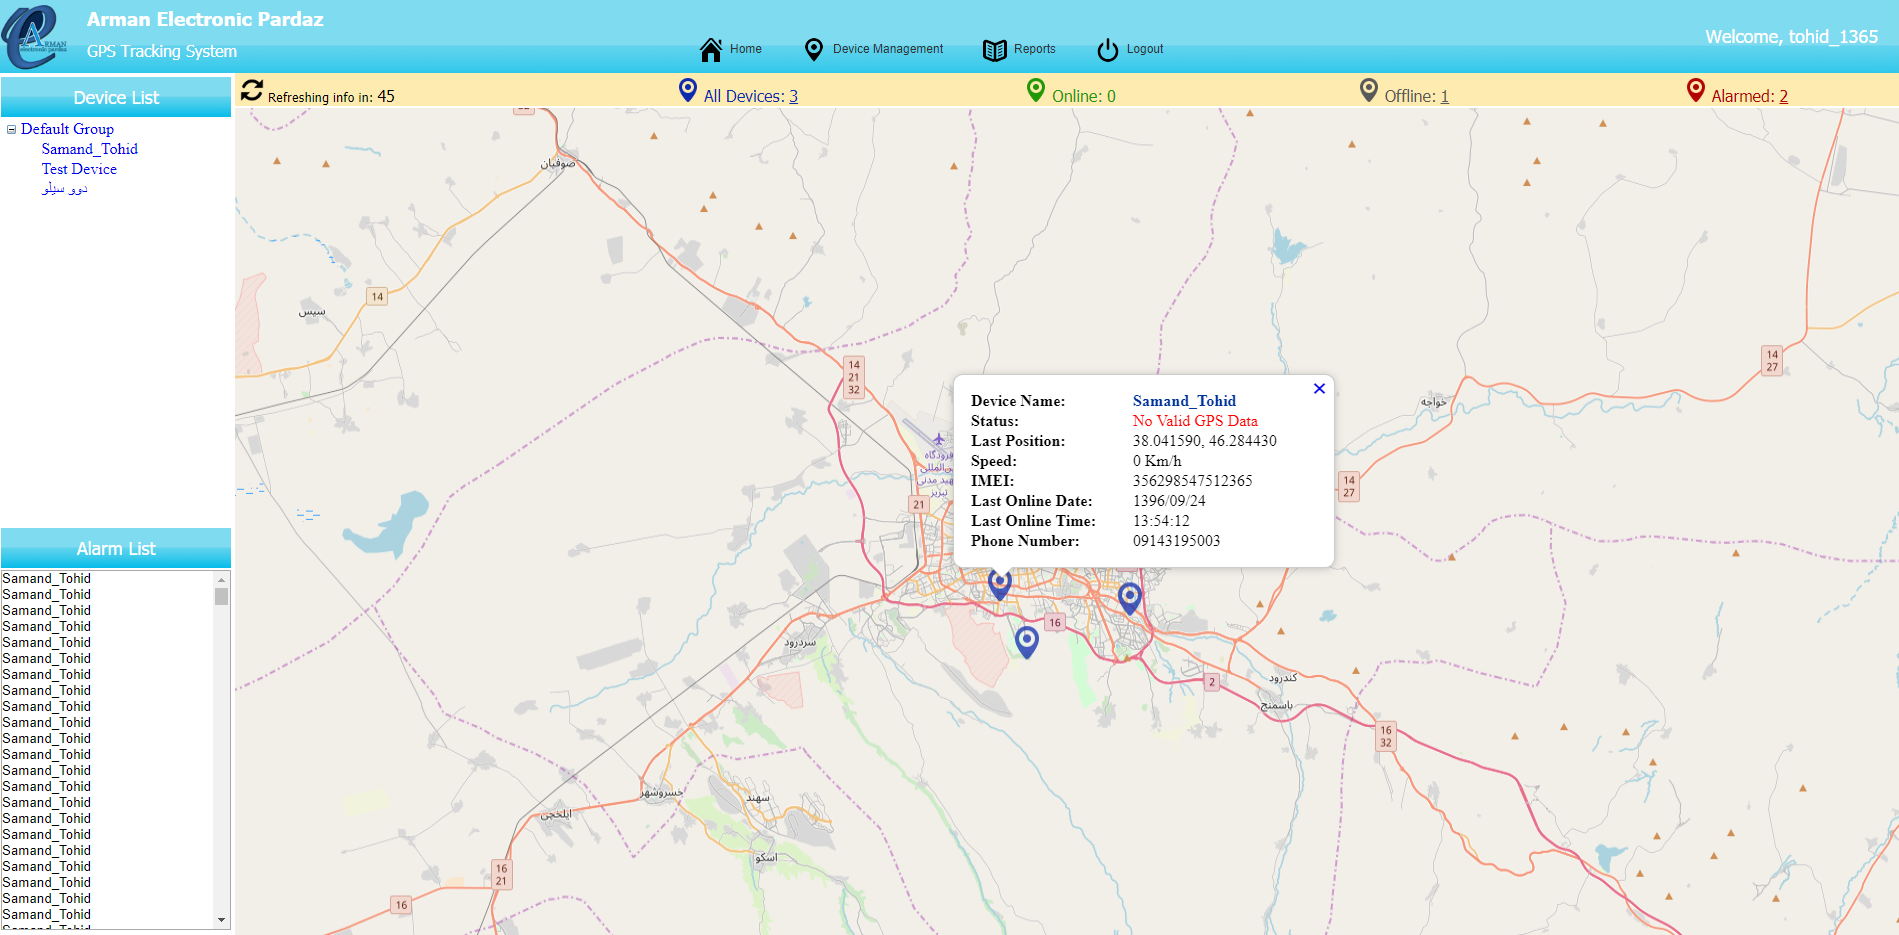The width and height of the screenshot is (1899, 935).
Task: Click the Offline count 1 link
Action: point(1444,96)
